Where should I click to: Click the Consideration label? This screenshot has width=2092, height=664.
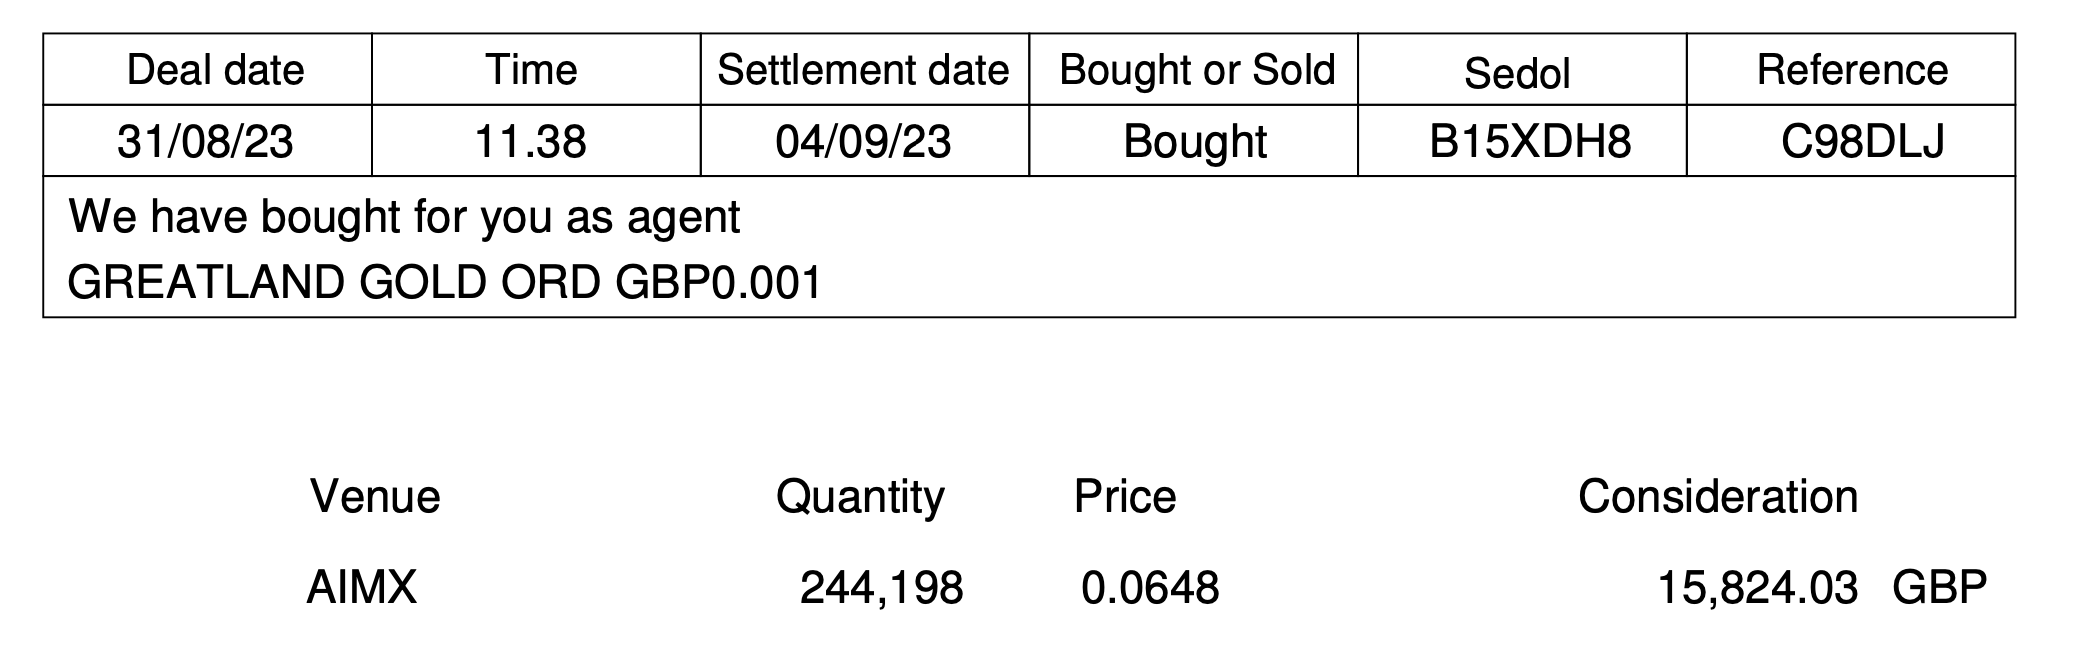click(x=1718, y=496)
